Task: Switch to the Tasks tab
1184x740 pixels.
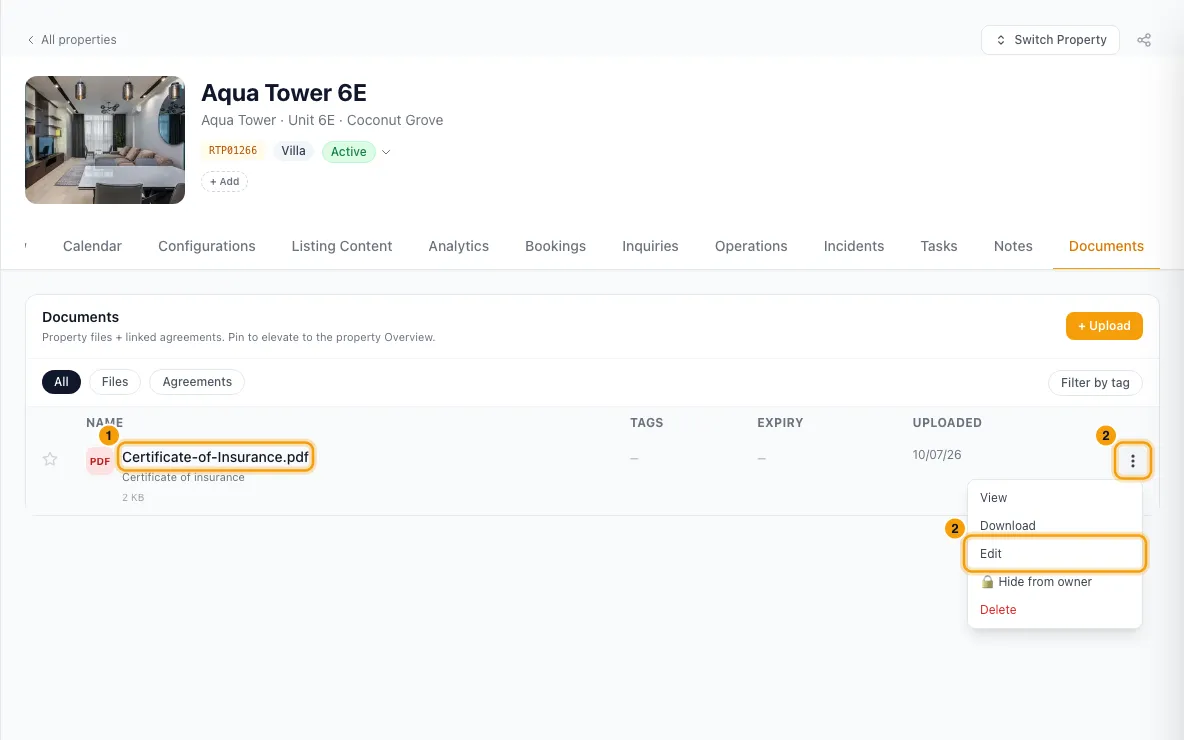Action: pos(939,246)
